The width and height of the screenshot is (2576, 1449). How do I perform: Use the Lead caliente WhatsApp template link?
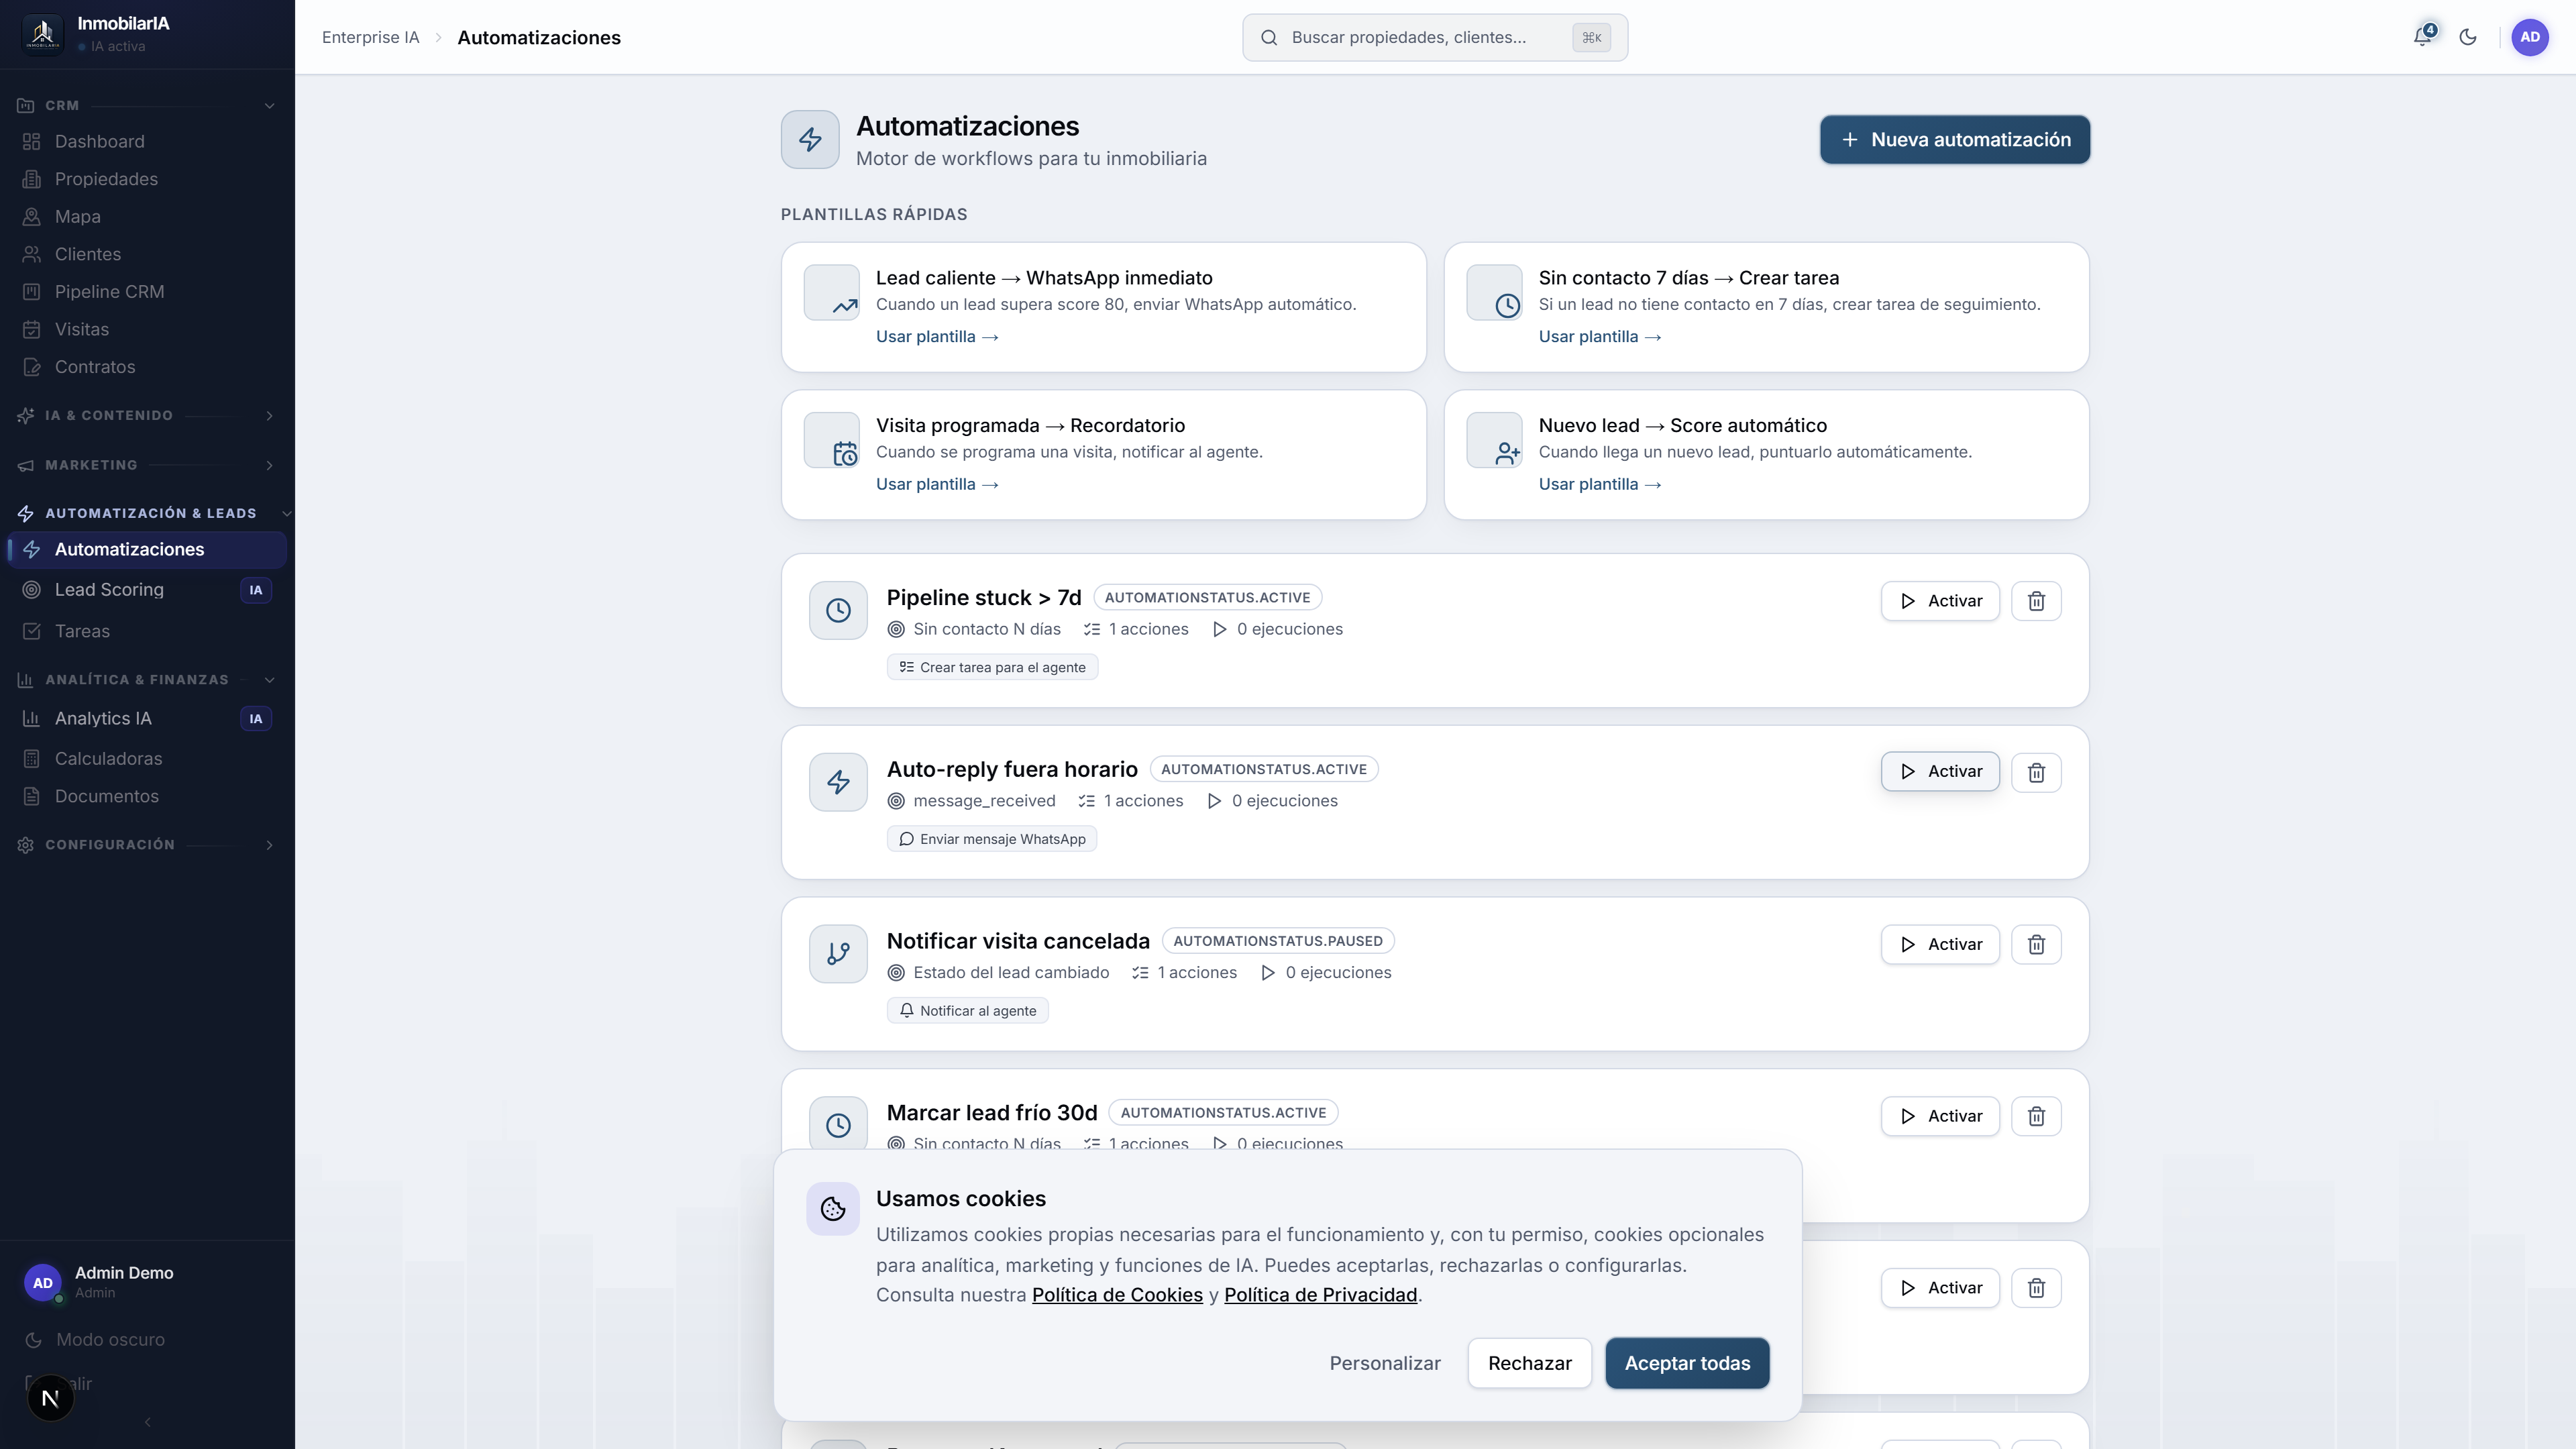(x=937, y=337)
